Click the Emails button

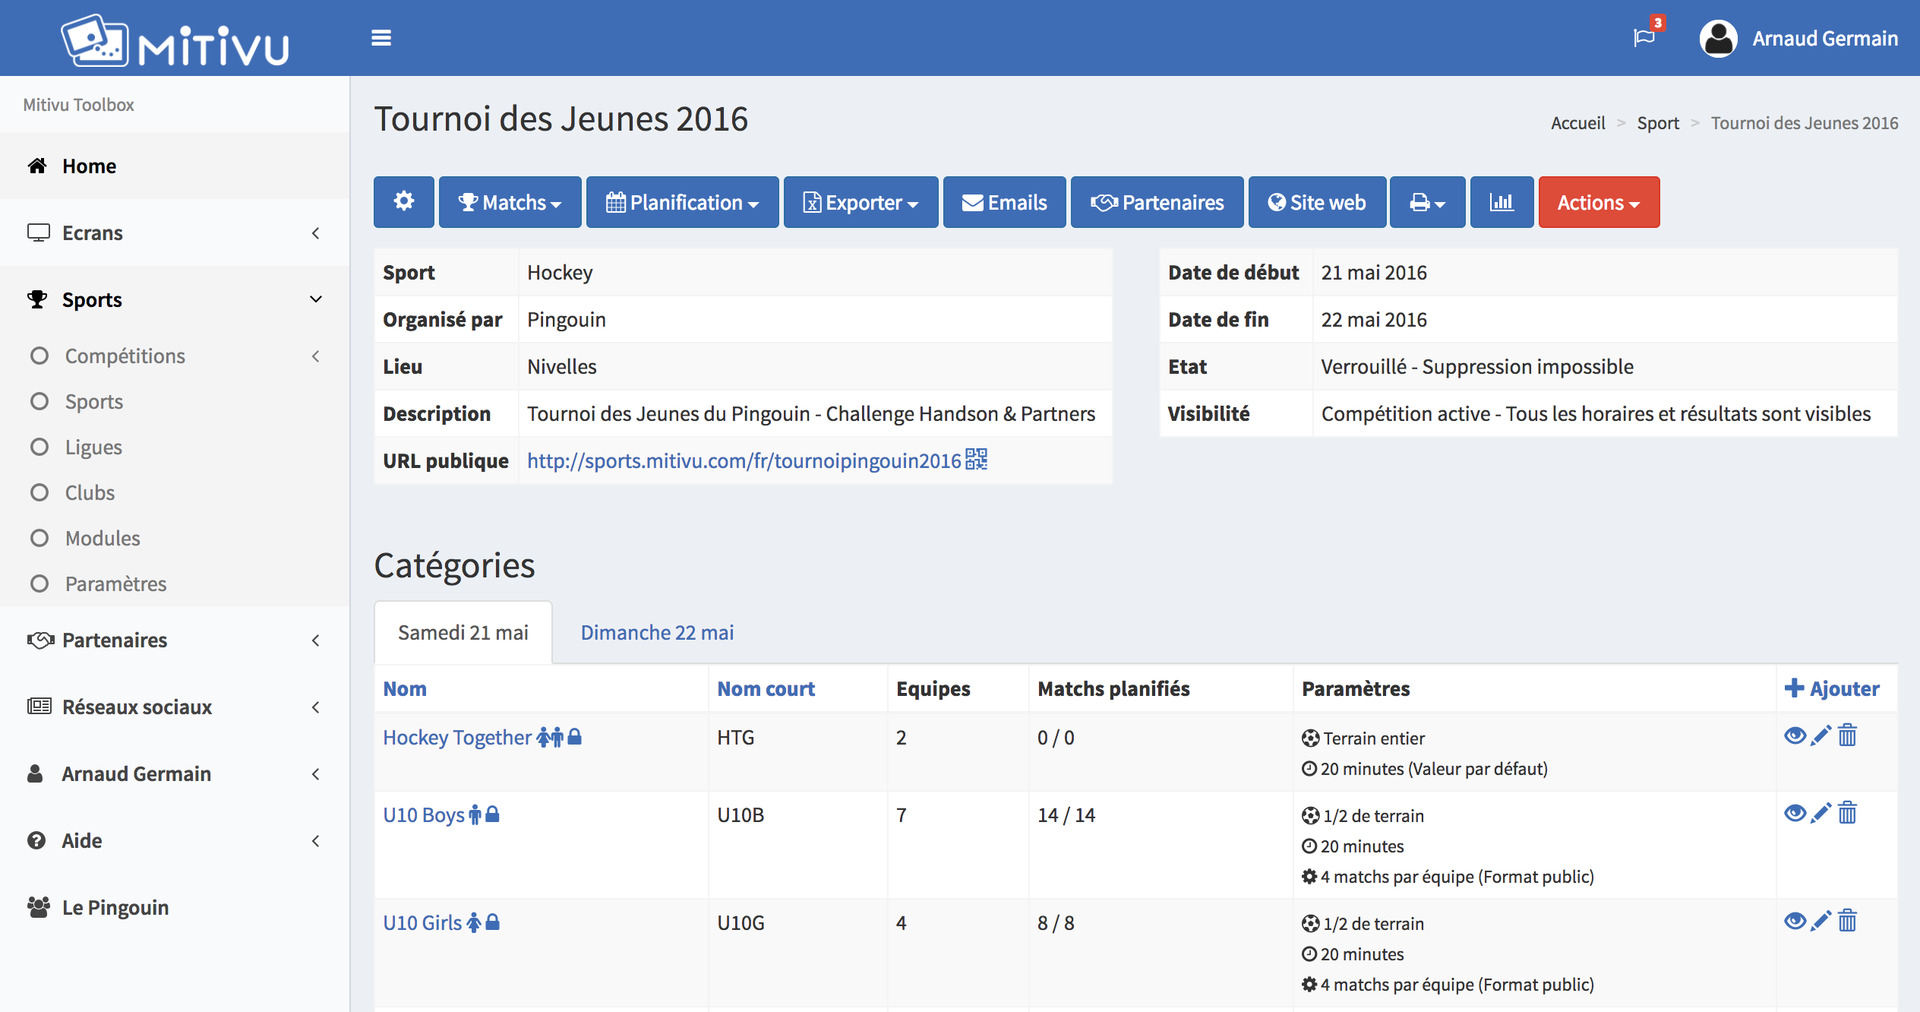(x=1004, y=202)
